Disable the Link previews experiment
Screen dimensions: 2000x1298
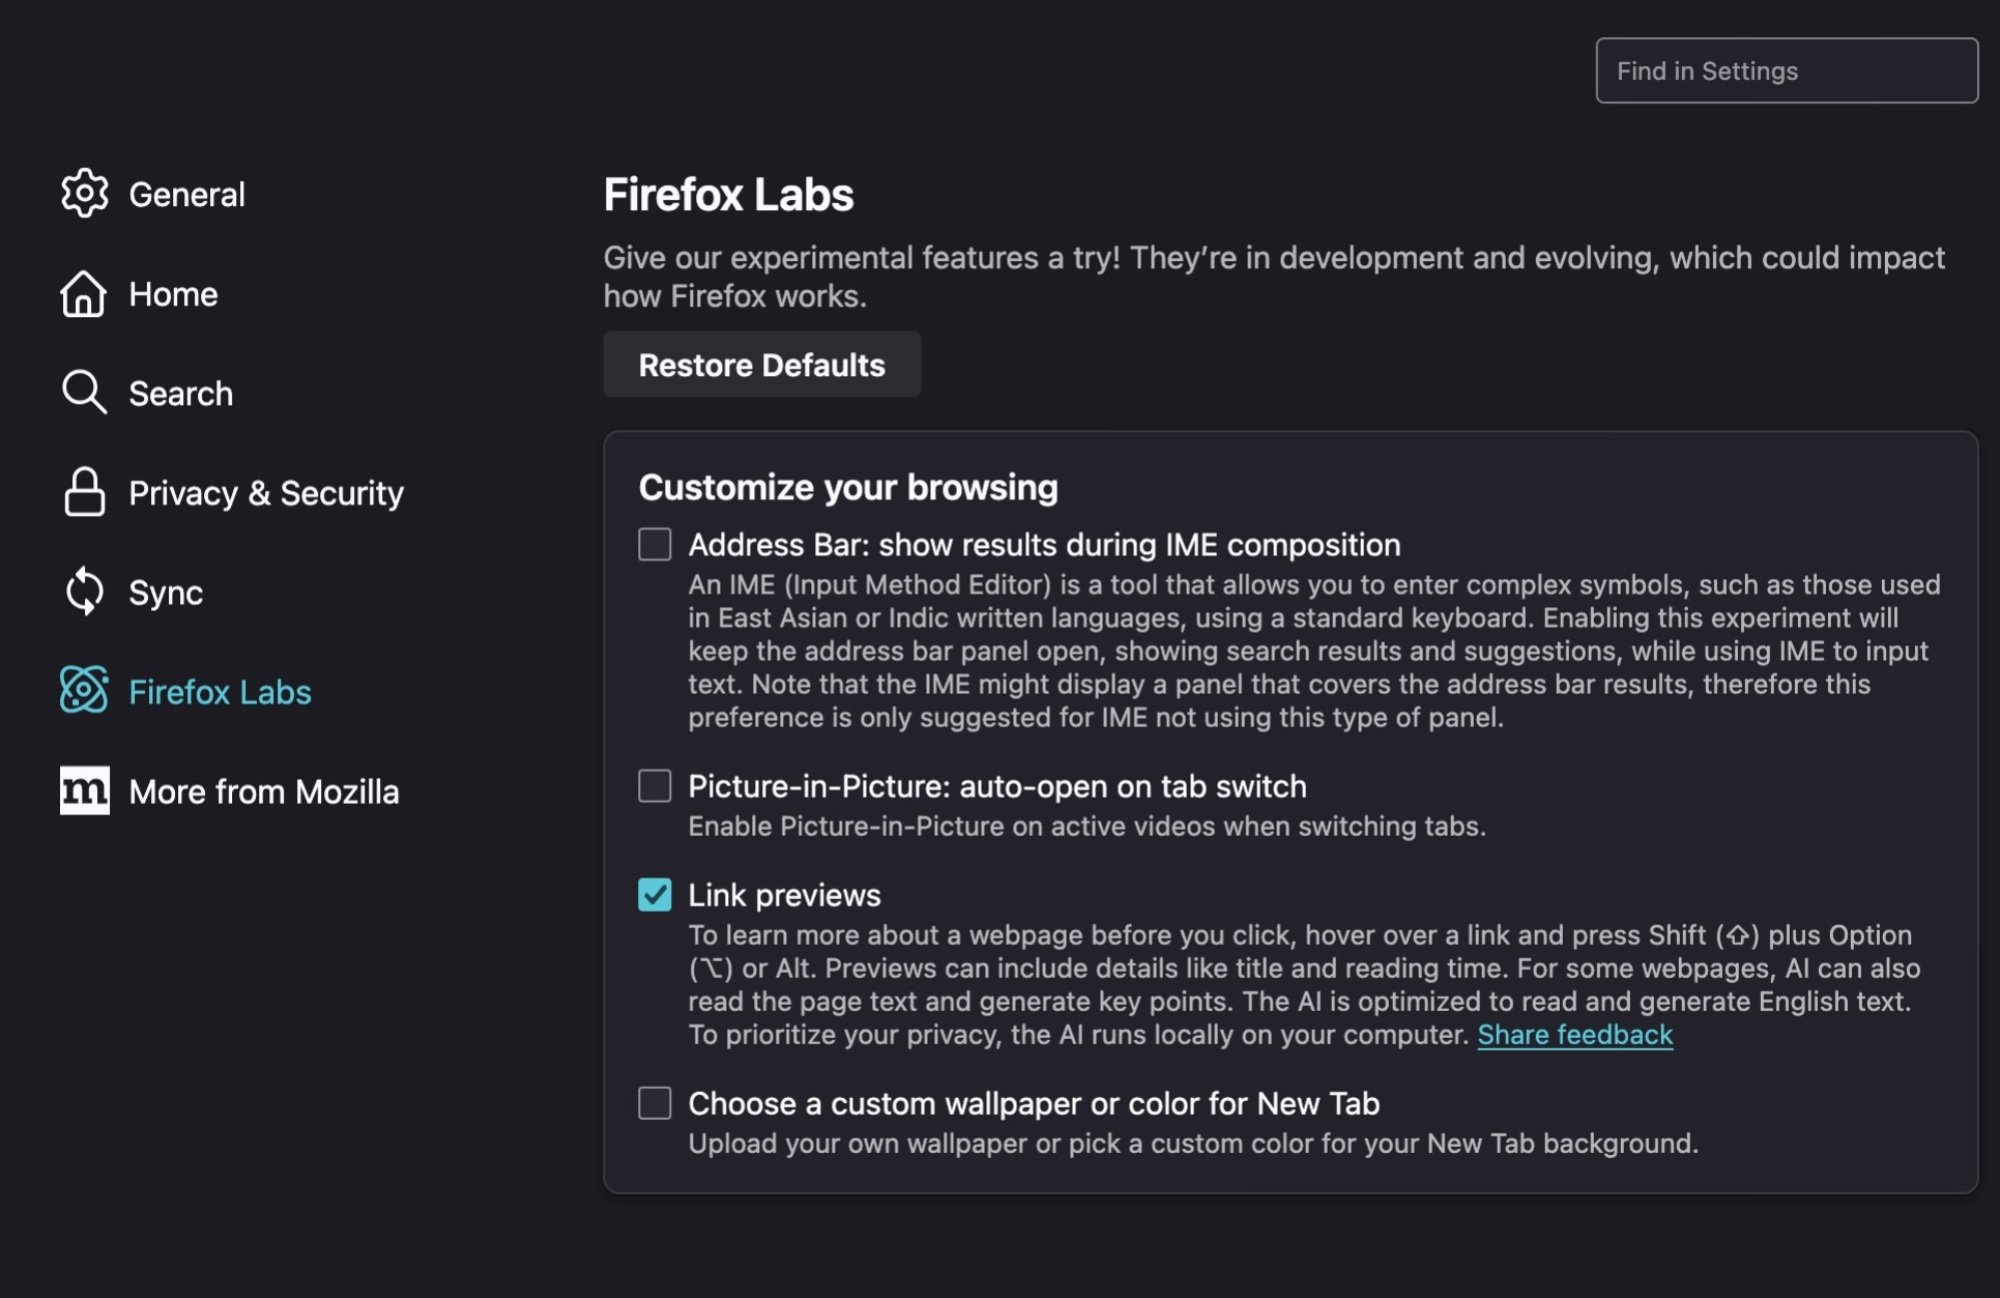coord(654,895)
